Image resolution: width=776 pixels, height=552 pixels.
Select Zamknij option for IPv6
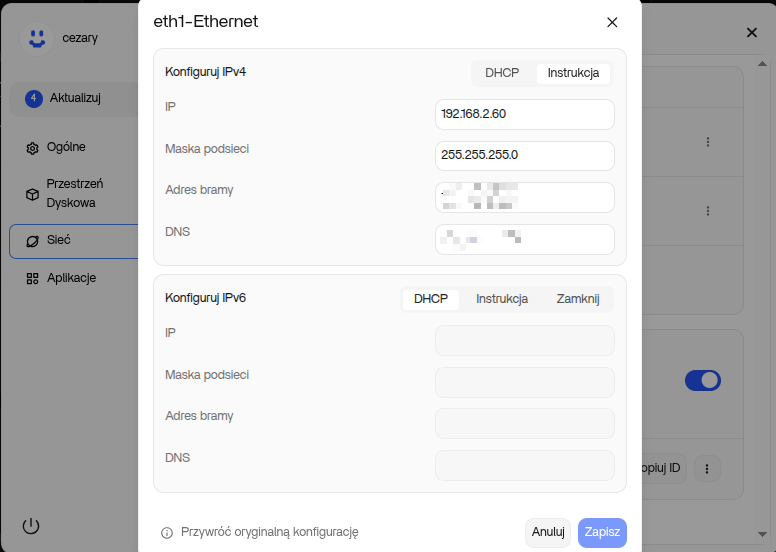tap(577, 299)
